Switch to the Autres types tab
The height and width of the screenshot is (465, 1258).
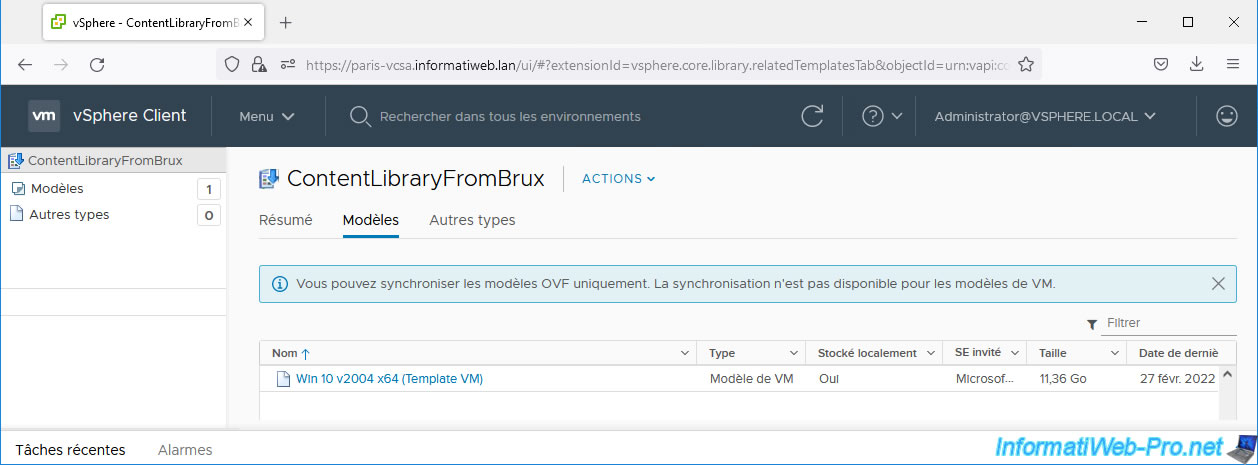pos(472,220)
